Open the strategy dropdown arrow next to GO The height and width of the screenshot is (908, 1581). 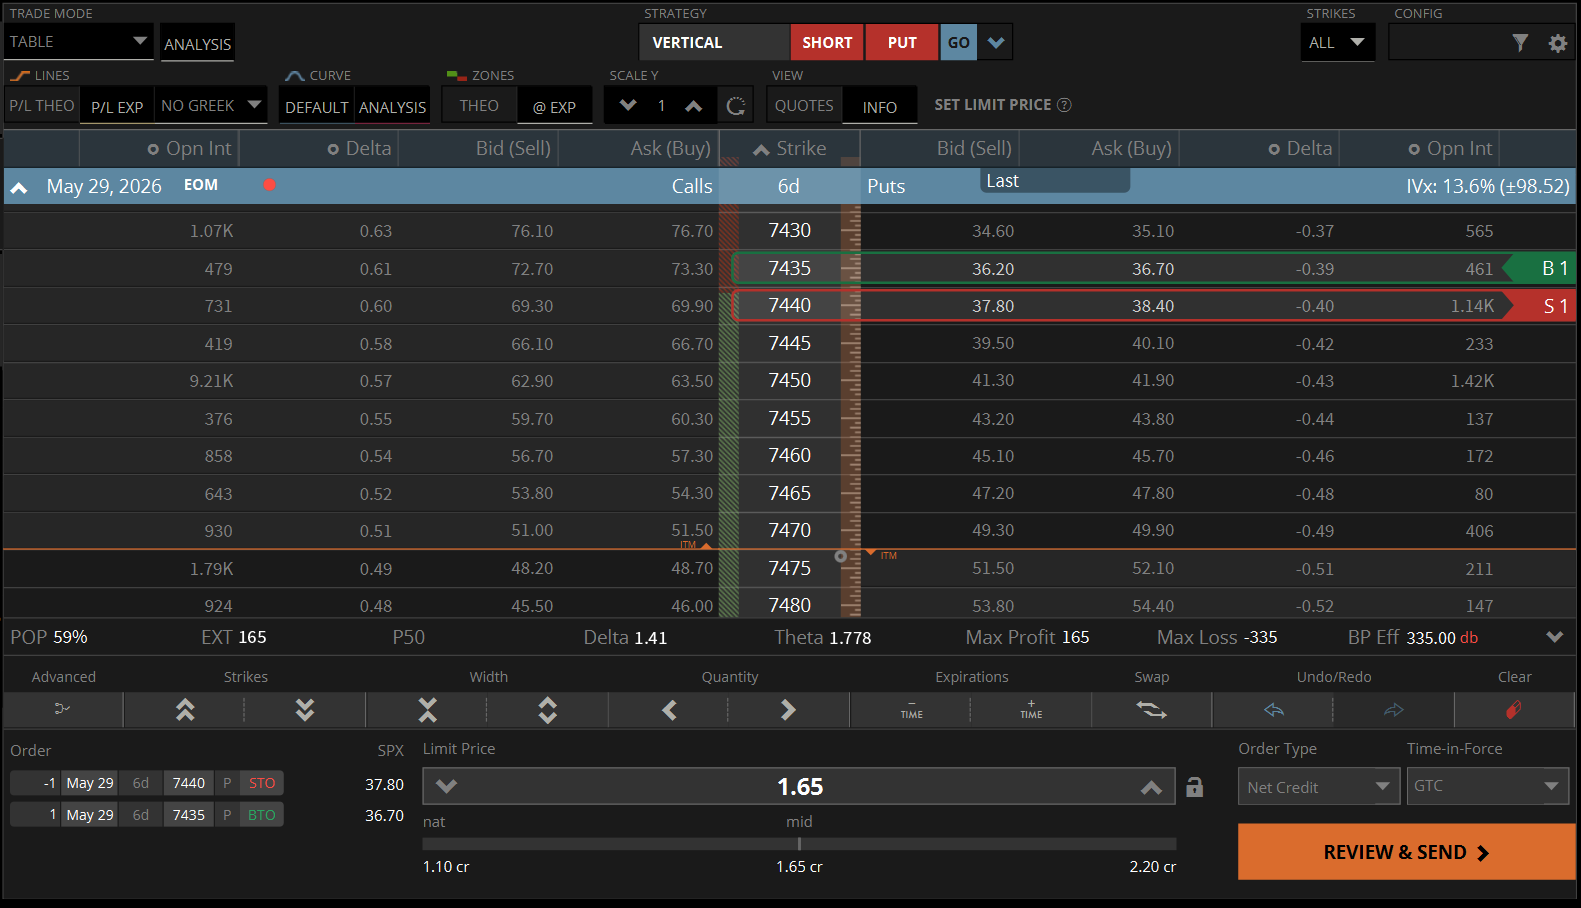point(996,43)
